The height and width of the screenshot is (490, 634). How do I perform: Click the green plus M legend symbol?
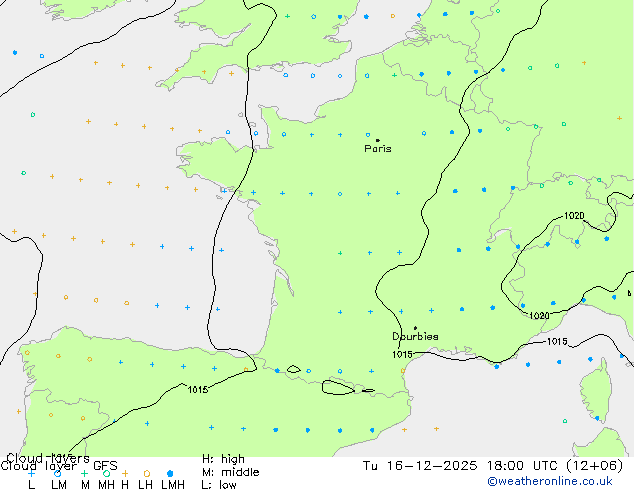coord(84,473)
